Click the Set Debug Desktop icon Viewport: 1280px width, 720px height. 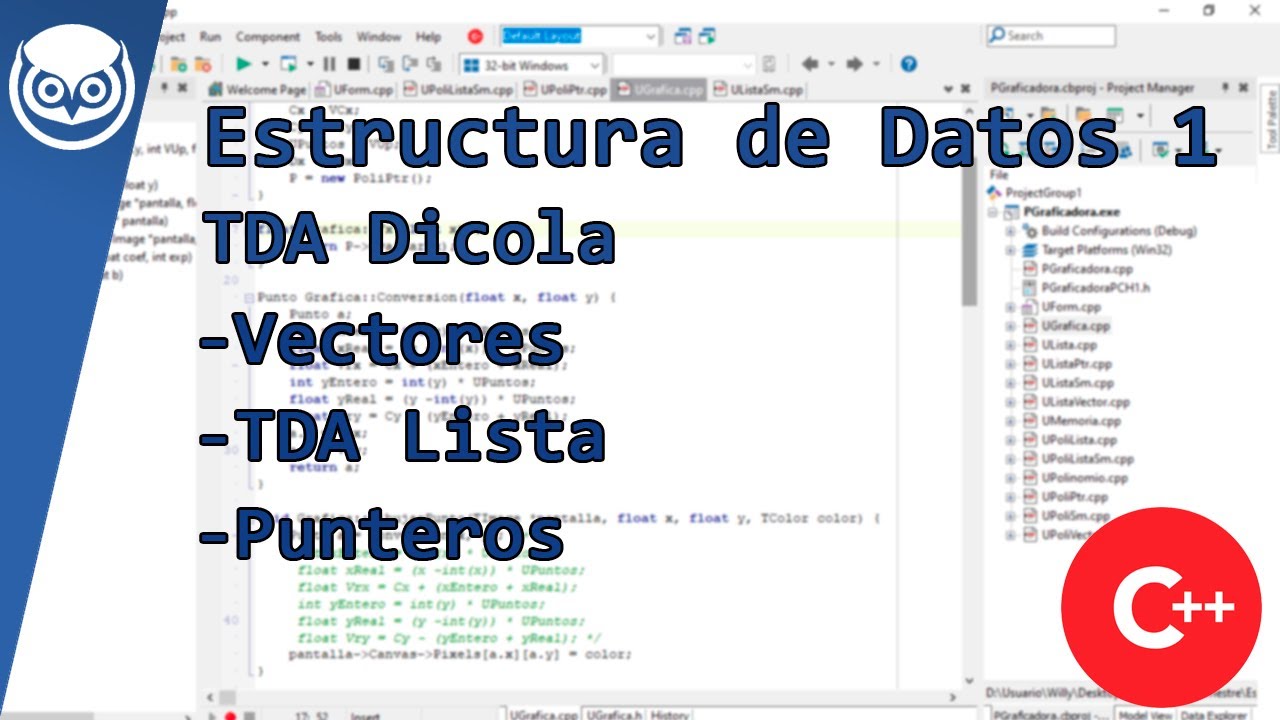click(707, 36)
